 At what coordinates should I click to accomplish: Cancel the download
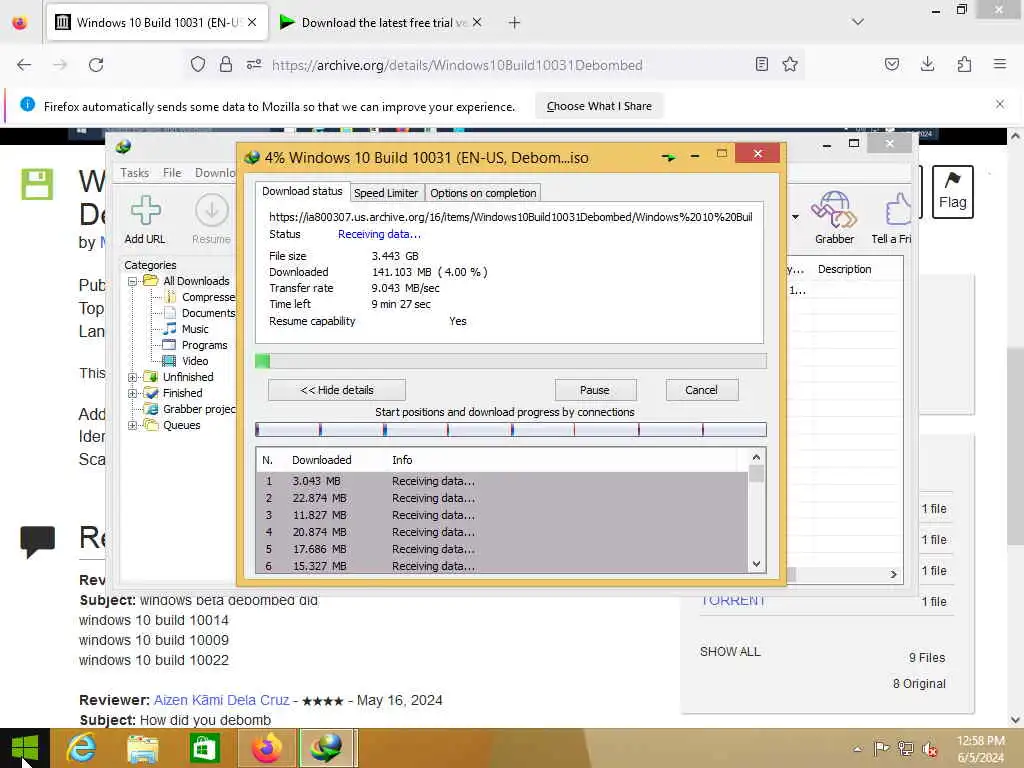pos(702,390)
